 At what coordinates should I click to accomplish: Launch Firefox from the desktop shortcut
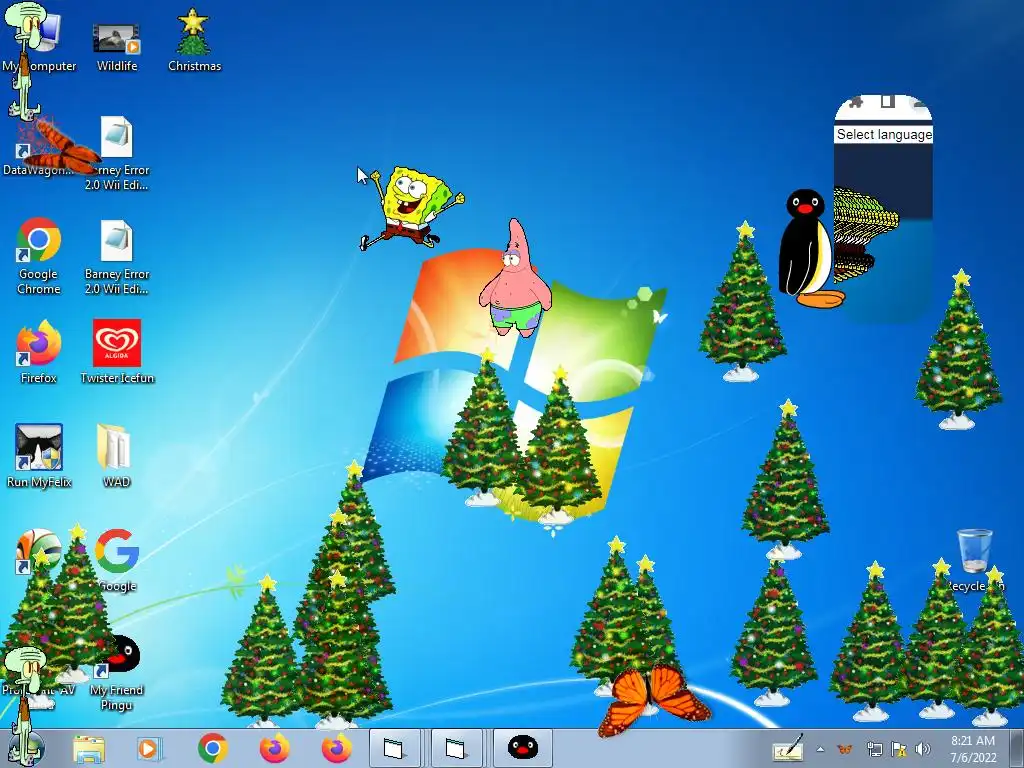tap(39, 351)
